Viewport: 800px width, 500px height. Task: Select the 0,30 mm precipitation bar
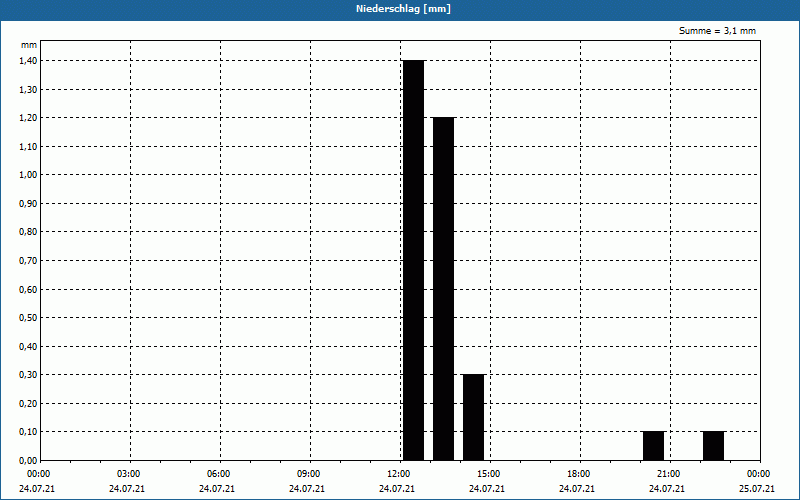473,417
